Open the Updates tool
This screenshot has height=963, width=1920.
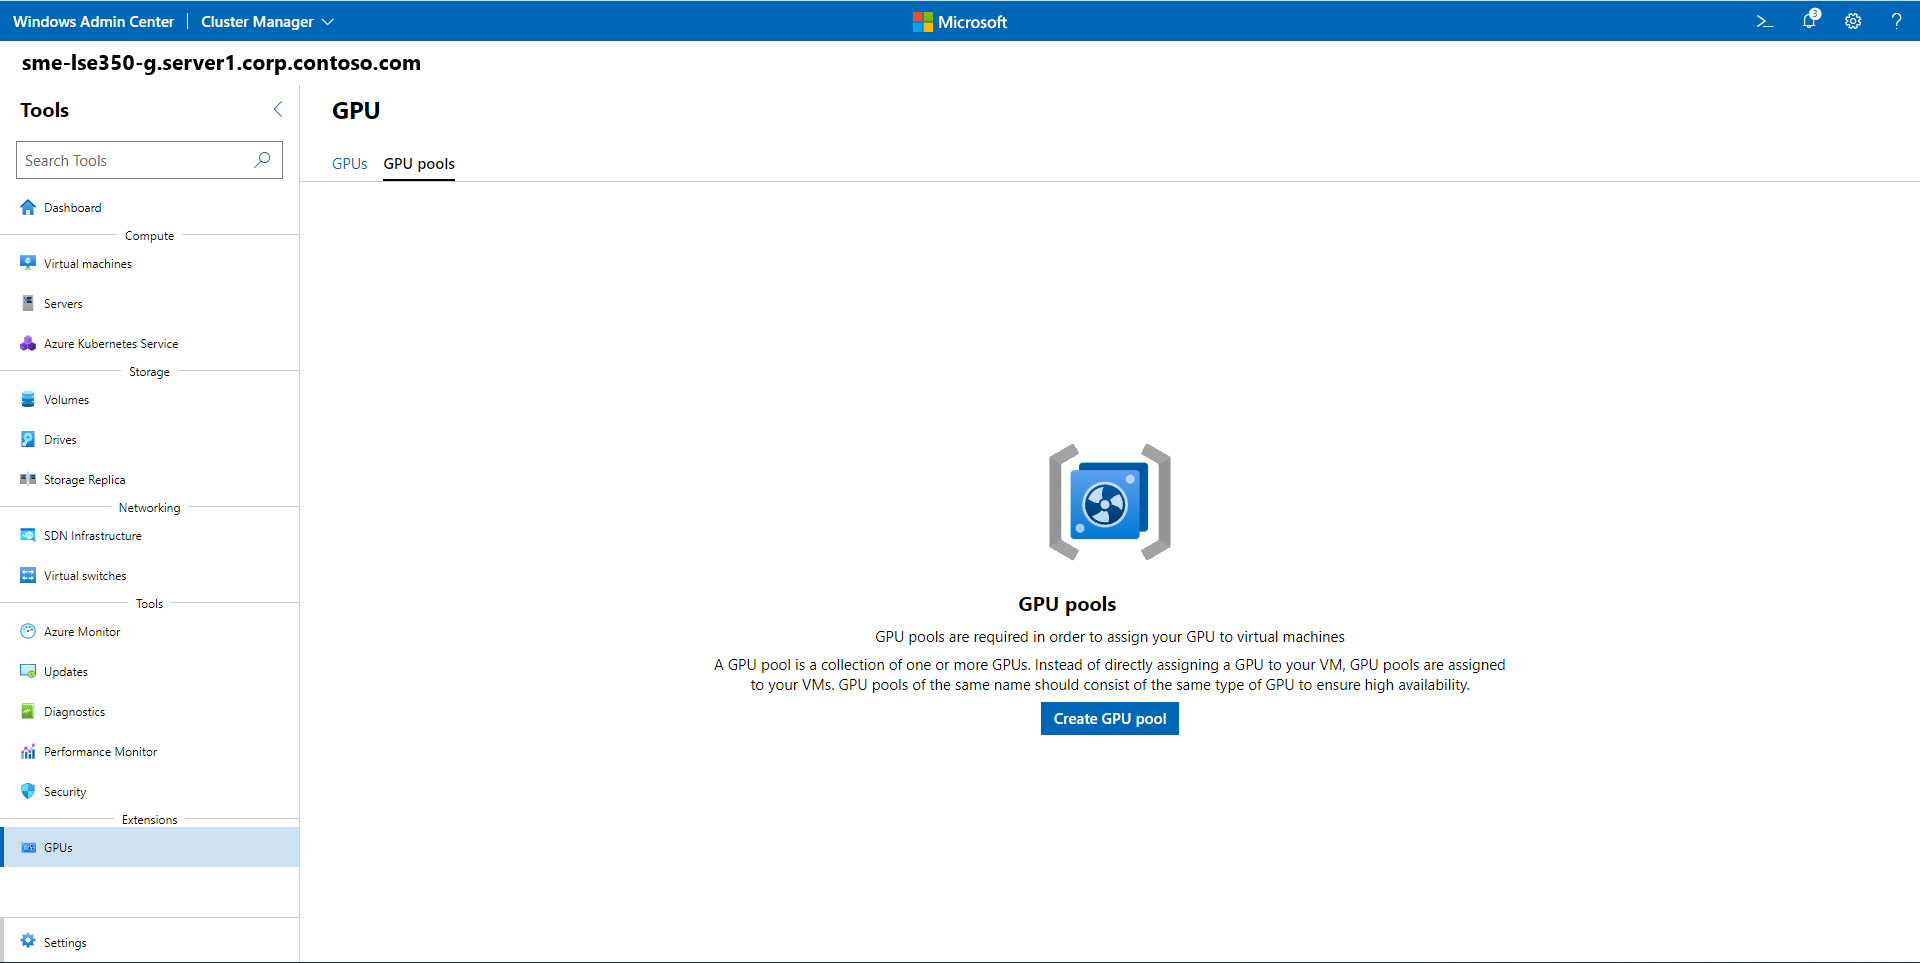tap(65, 671)
